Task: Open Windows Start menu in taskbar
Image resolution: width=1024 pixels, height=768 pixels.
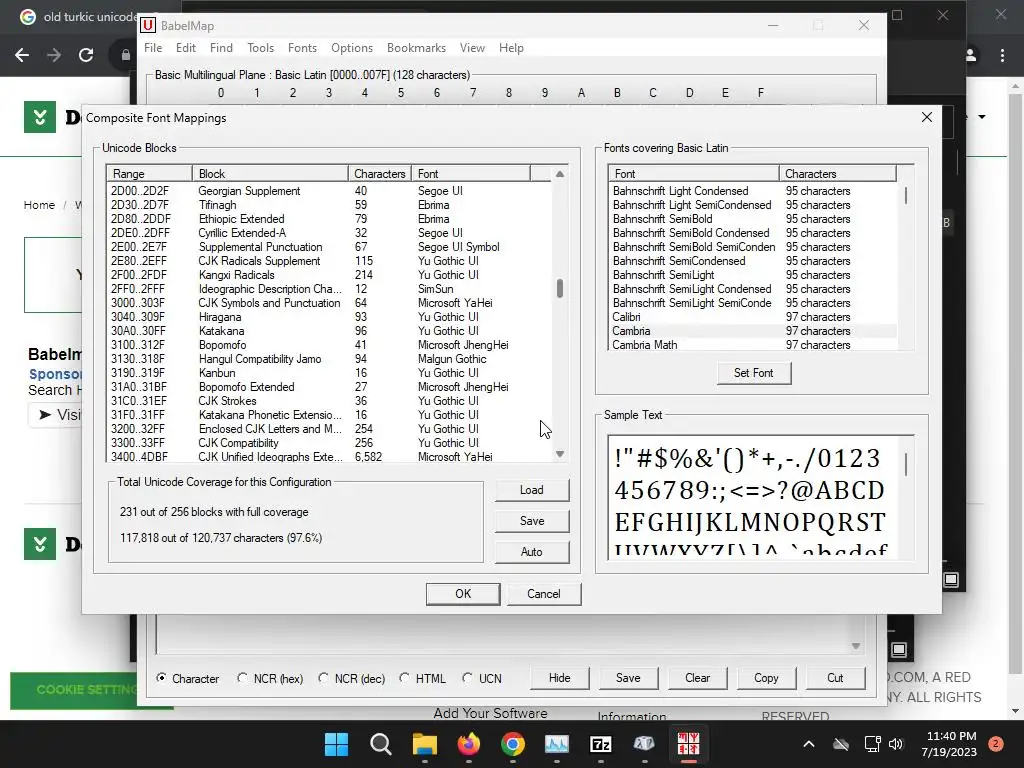Action: point(336,744)
